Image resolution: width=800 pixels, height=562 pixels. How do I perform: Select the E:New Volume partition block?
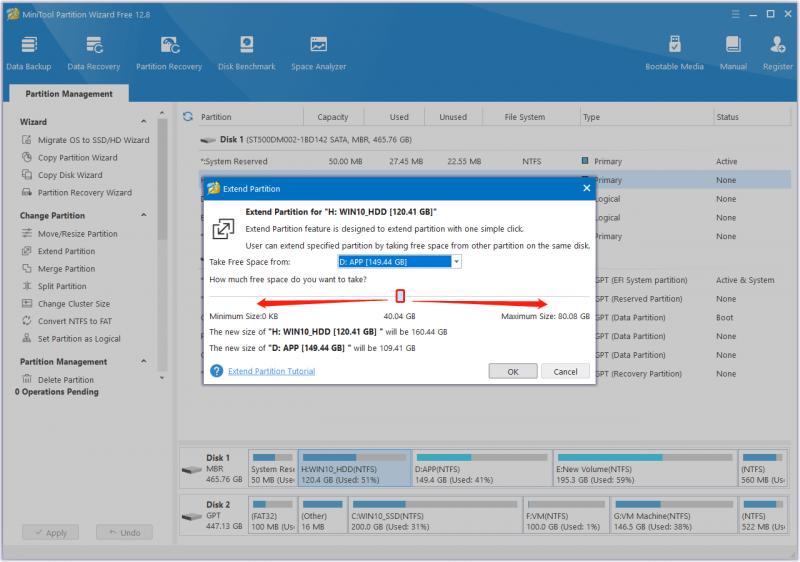pyautogui.click(x=645, y=468)
